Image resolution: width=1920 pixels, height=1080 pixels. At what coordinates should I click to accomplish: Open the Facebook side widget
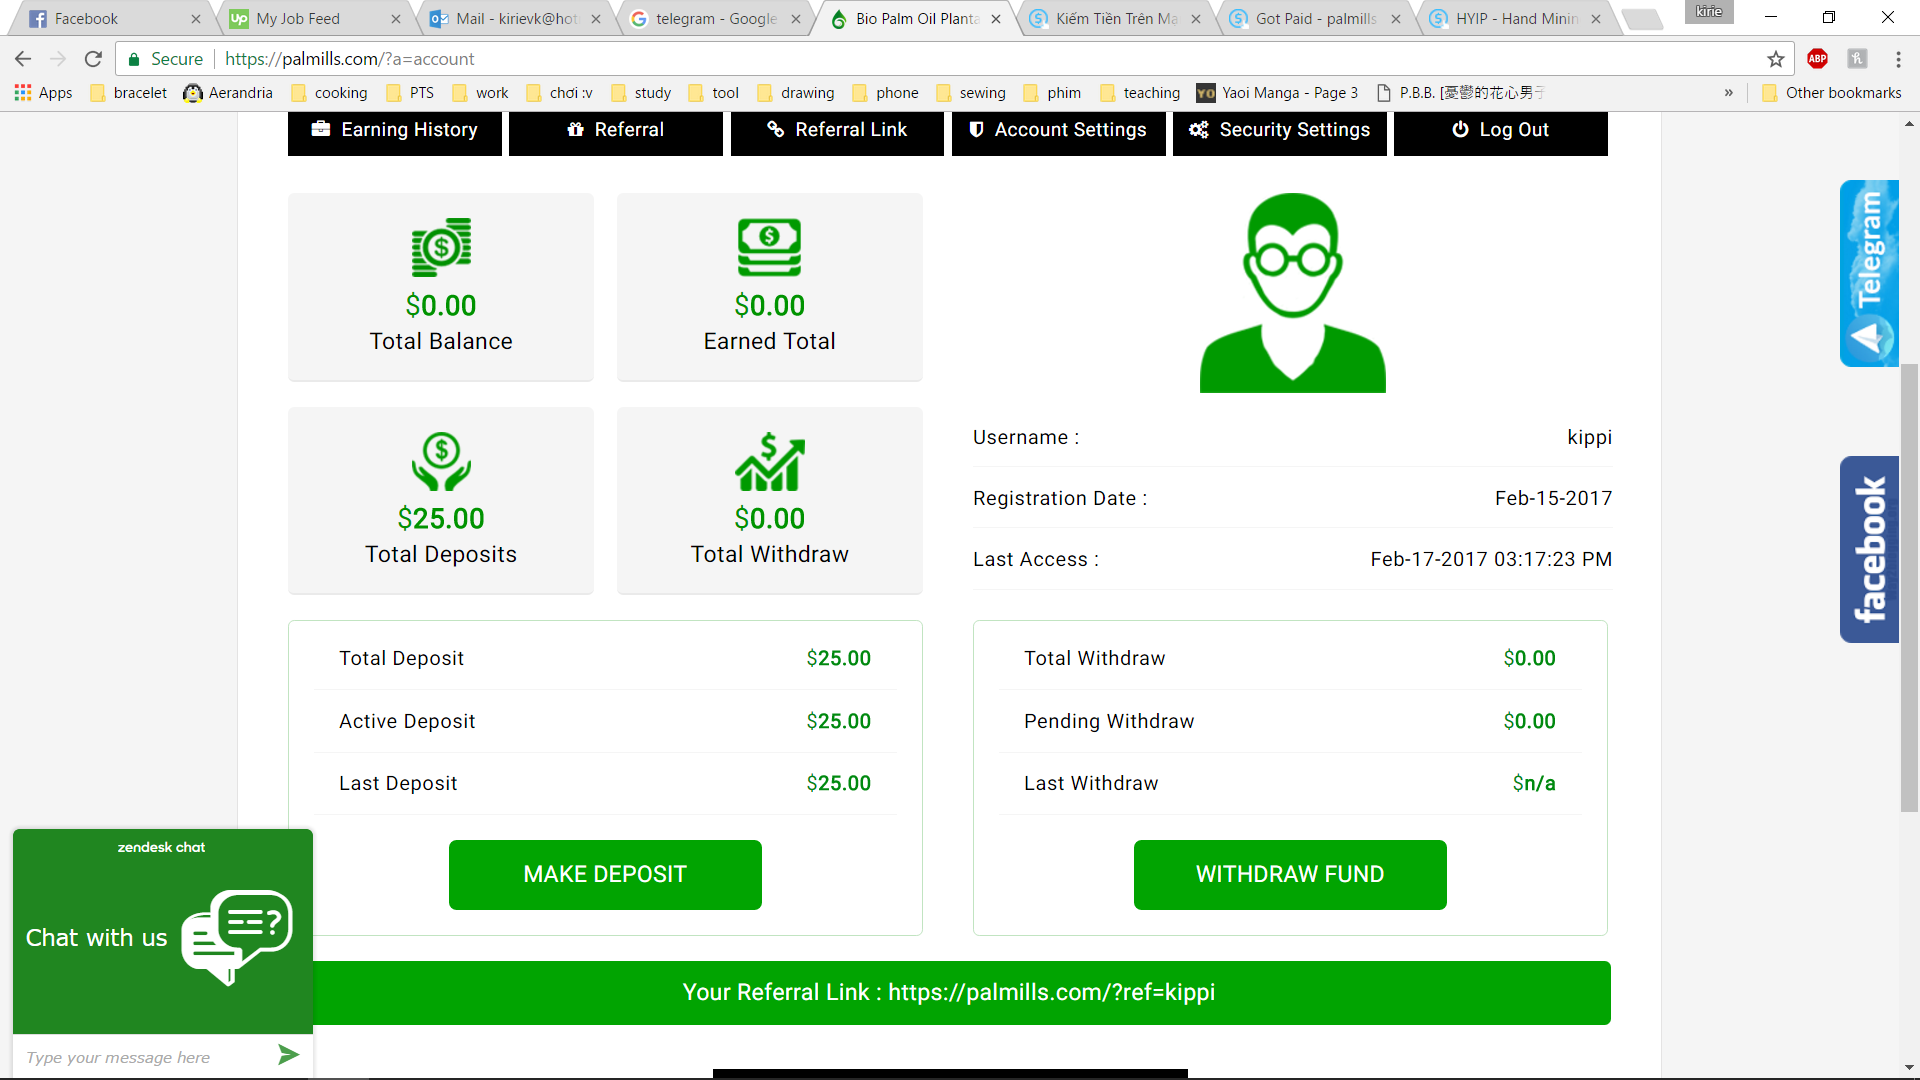pos(1868,549)
